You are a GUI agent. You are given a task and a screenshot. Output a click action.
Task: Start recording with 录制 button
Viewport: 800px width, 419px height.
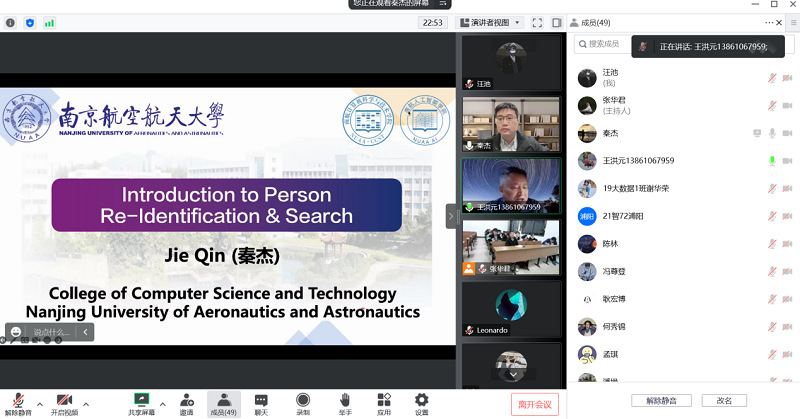click(303, 404)
